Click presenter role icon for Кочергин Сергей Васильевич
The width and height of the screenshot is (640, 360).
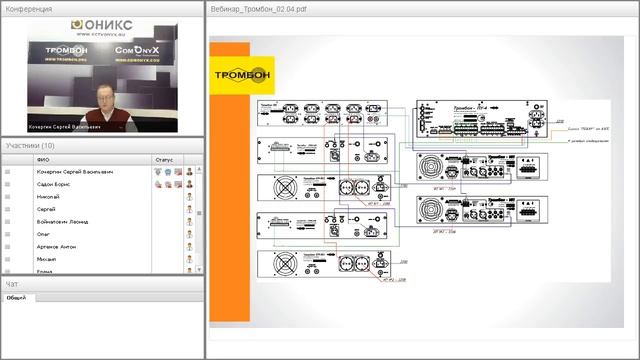click(189, 172)
